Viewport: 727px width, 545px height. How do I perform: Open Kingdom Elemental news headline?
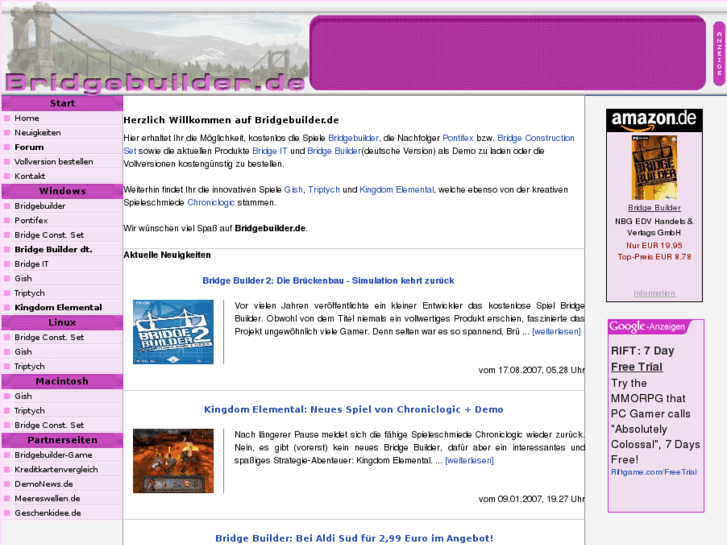coord(354,410)
